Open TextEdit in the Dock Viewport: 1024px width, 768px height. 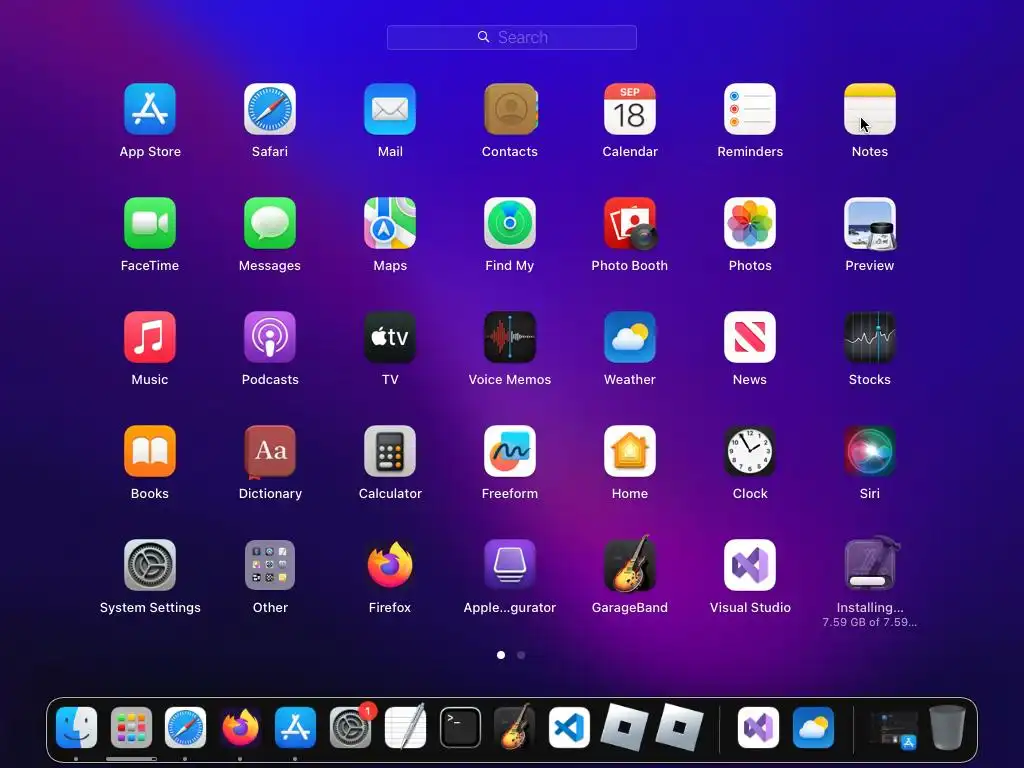405,727
